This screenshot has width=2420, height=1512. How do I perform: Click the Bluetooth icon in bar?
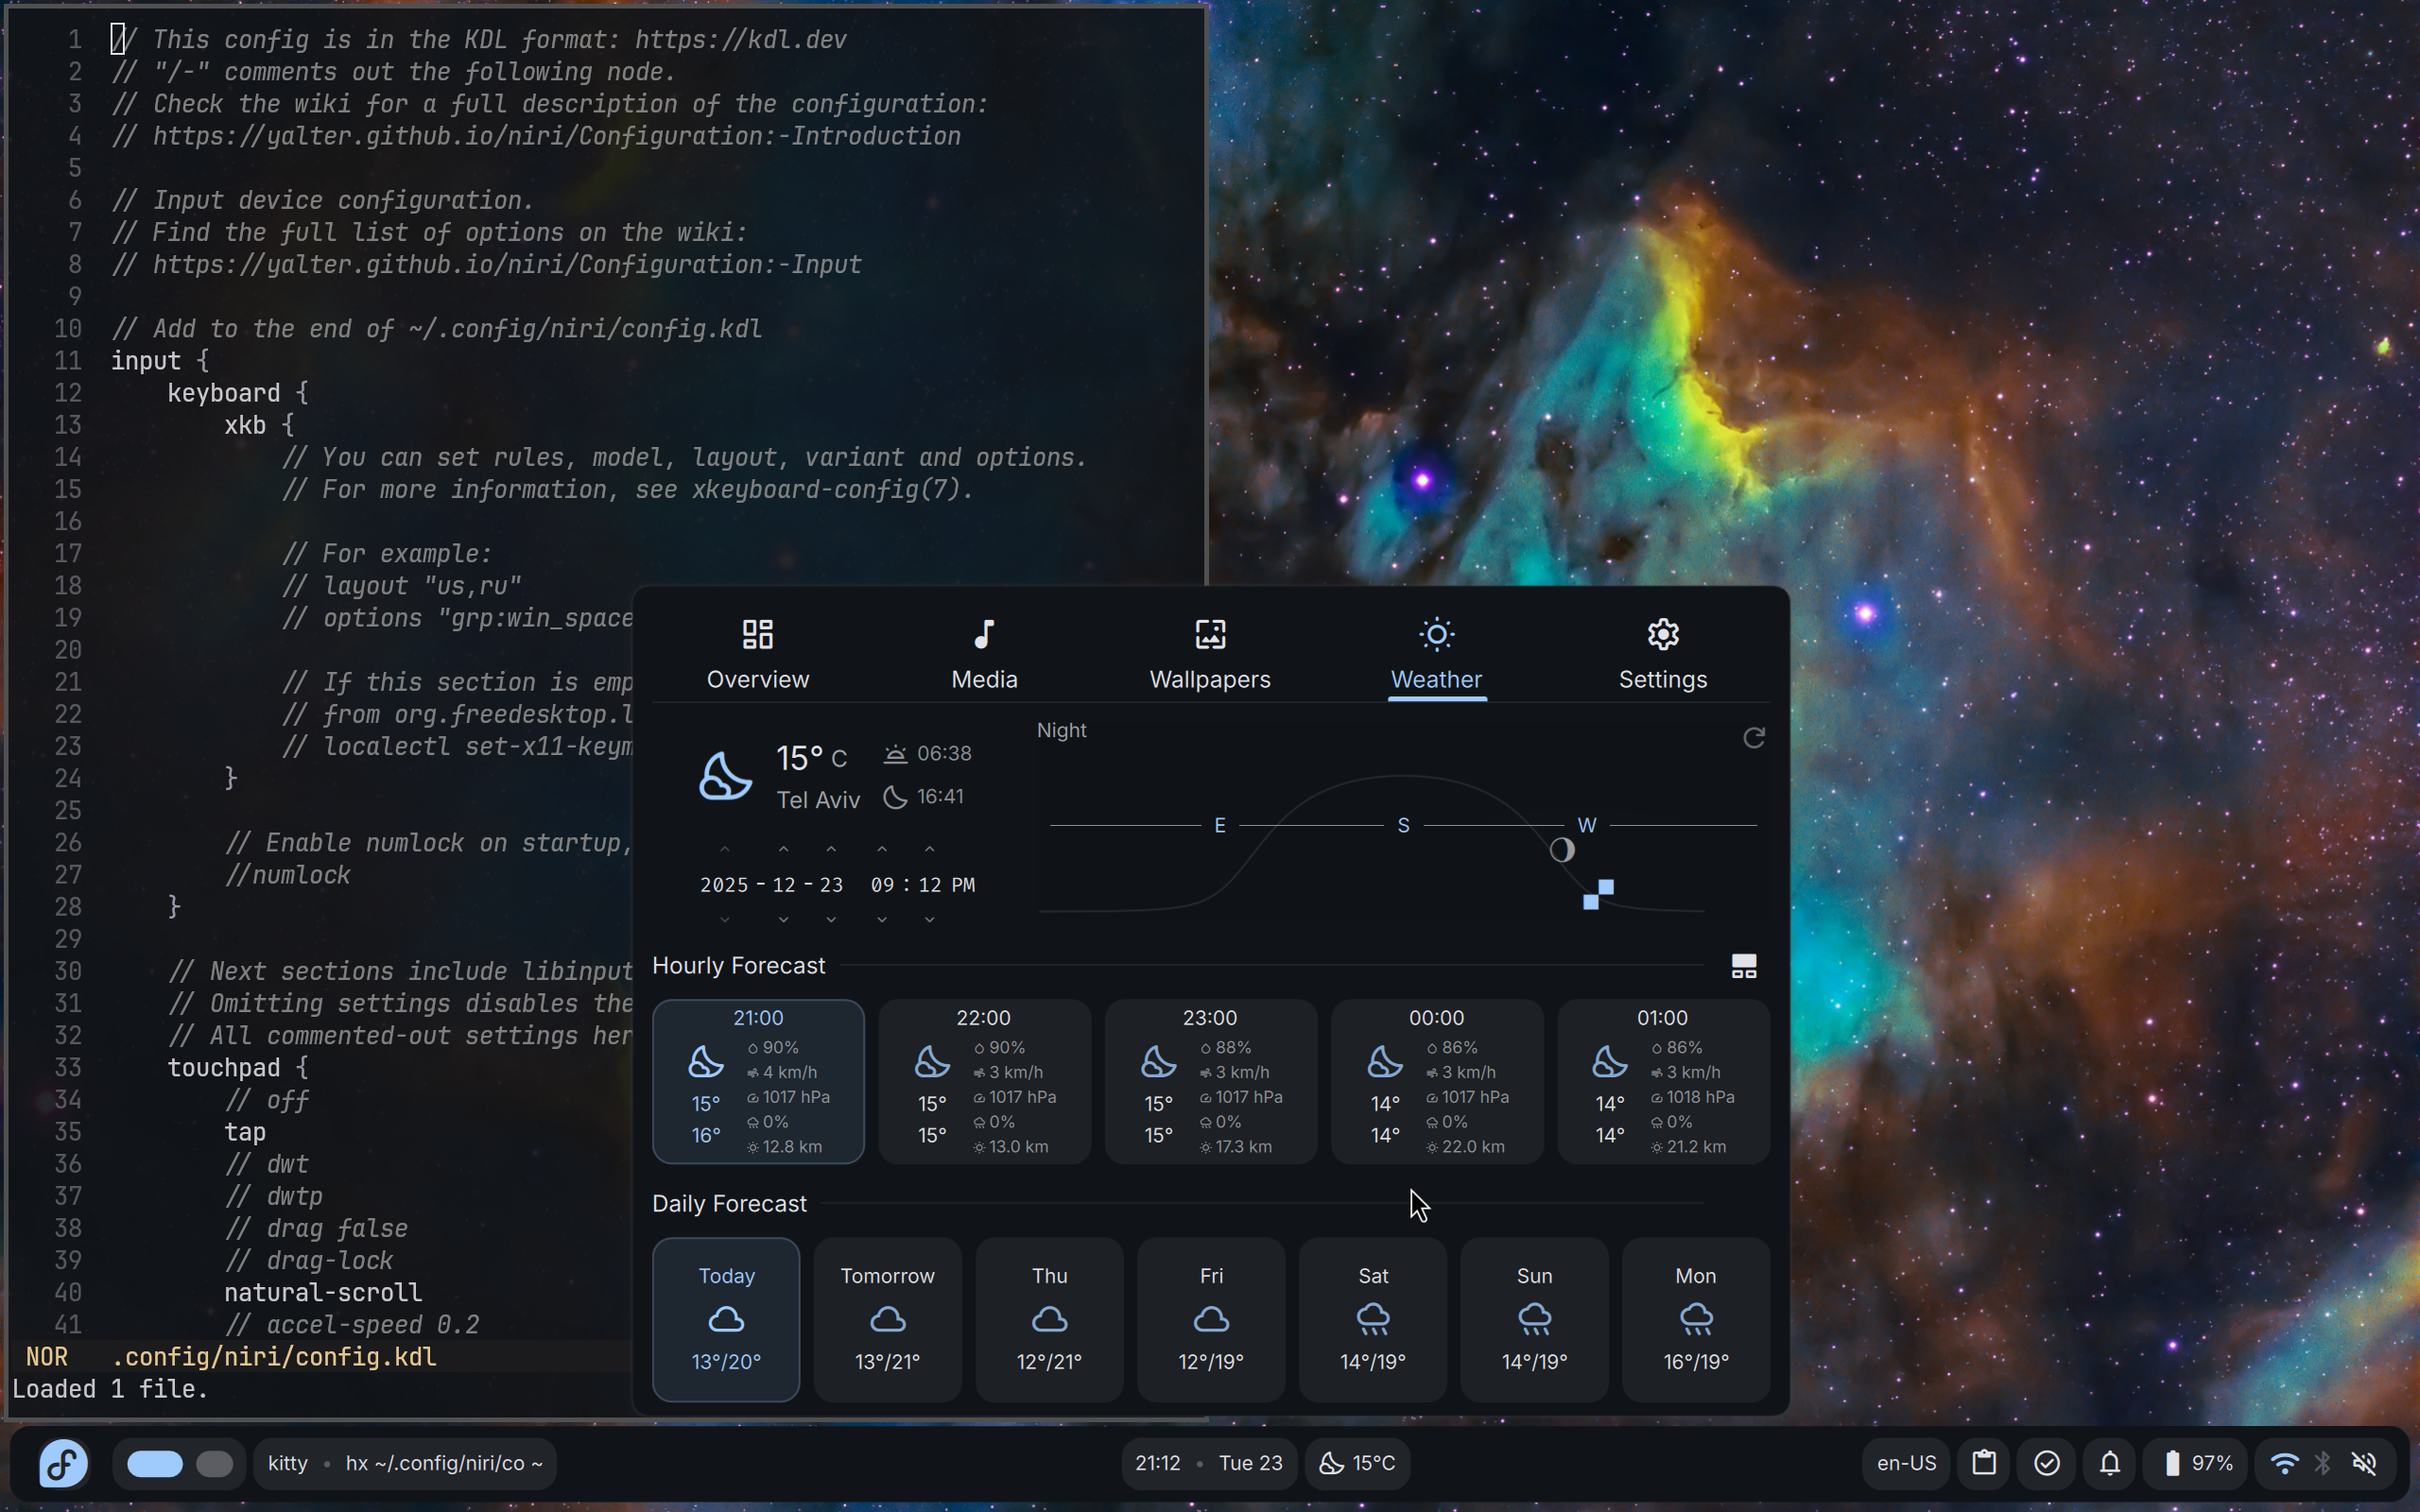(2323, 1463)
